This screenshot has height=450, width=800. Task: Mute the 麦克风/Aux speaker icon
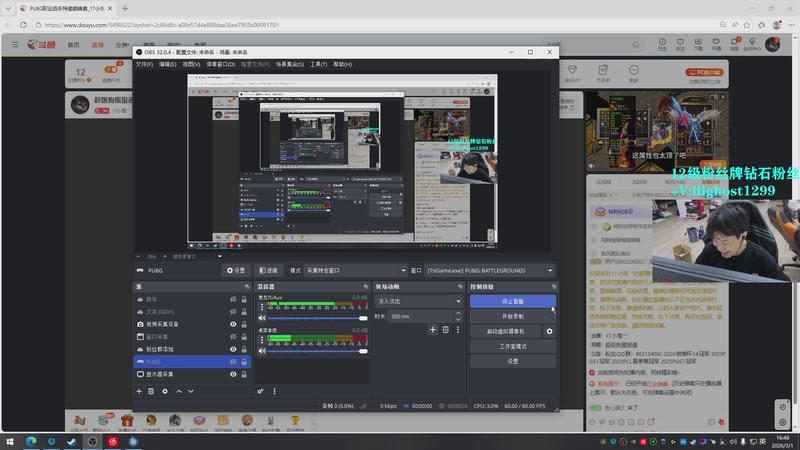[x=262, y=318]
